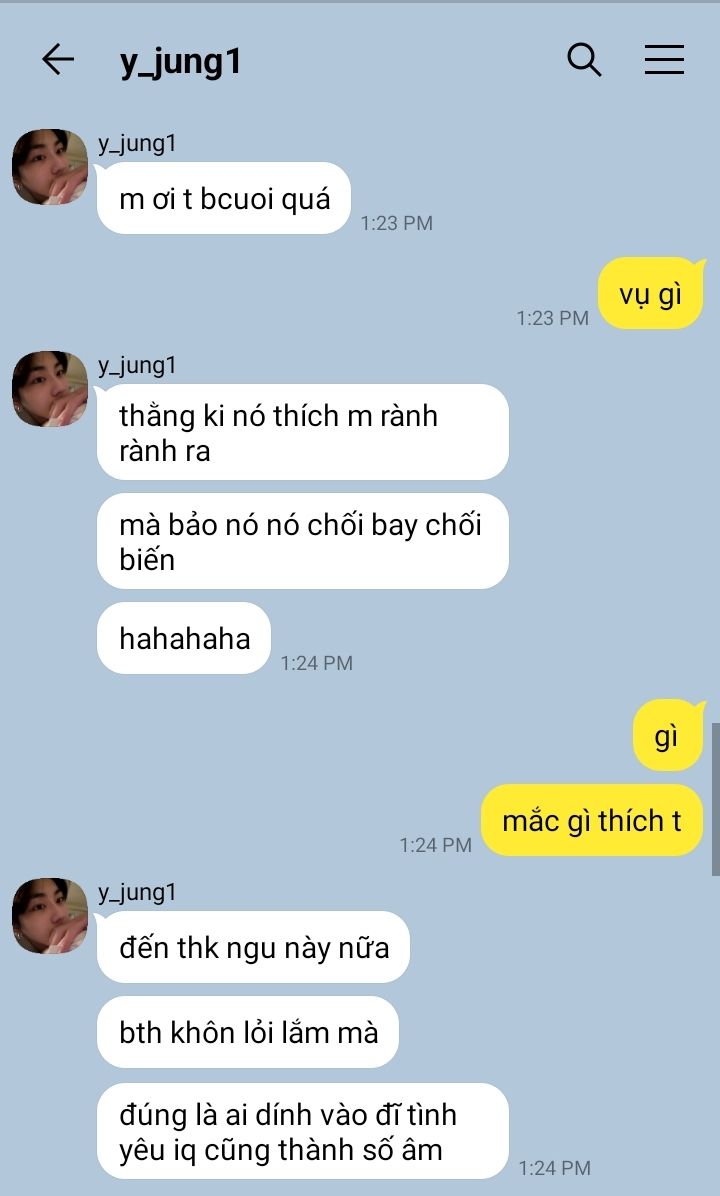
Task: Tap the sender name y_jung1 above the first message
Action: pos(137,143)
